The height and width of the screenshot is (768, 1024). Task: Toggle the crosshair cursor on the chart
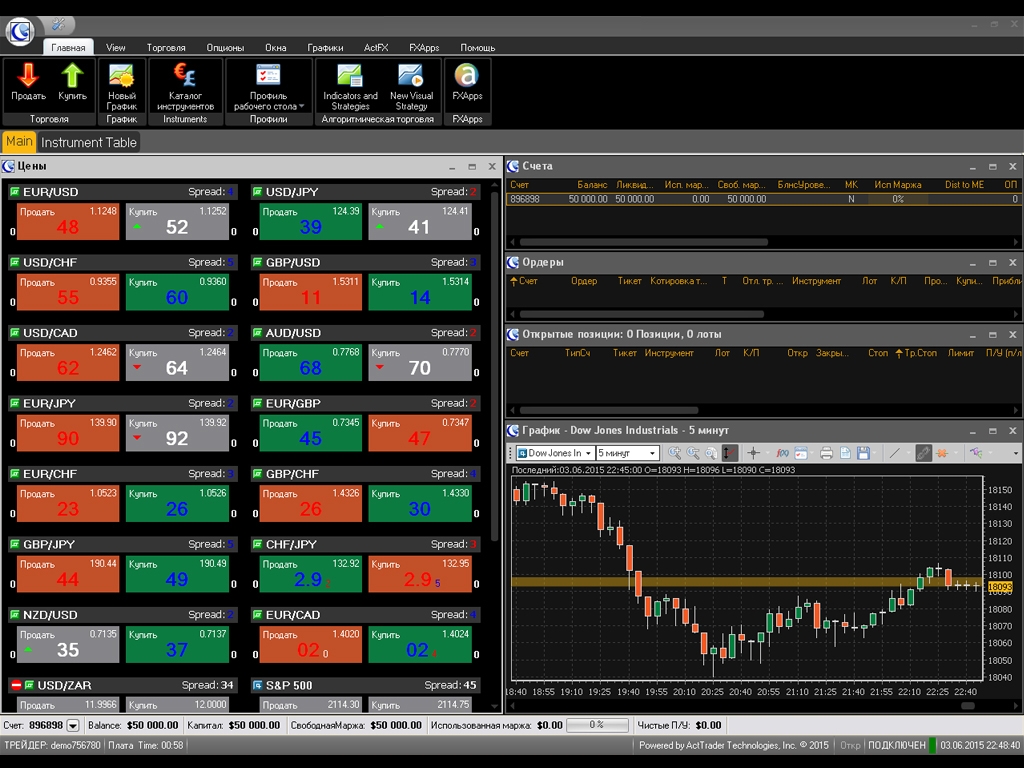click(x=755, y=453)
